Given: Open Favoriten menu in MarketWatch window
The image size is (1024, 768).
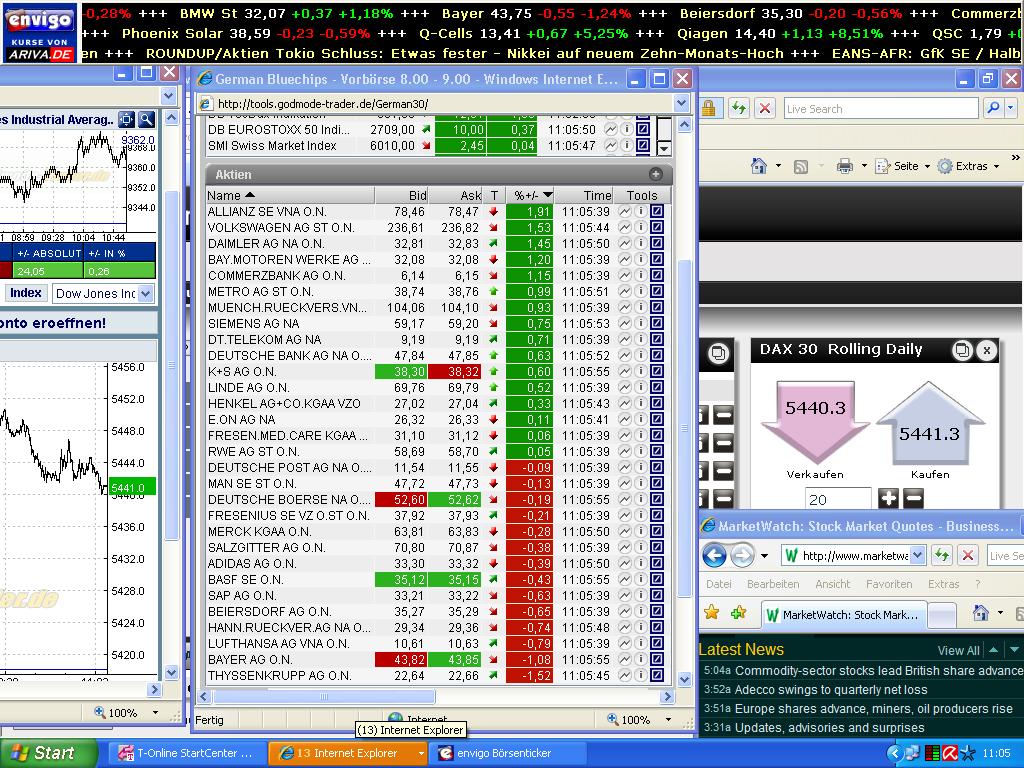Looking at the screenshot, I should [x=889, y=584].
